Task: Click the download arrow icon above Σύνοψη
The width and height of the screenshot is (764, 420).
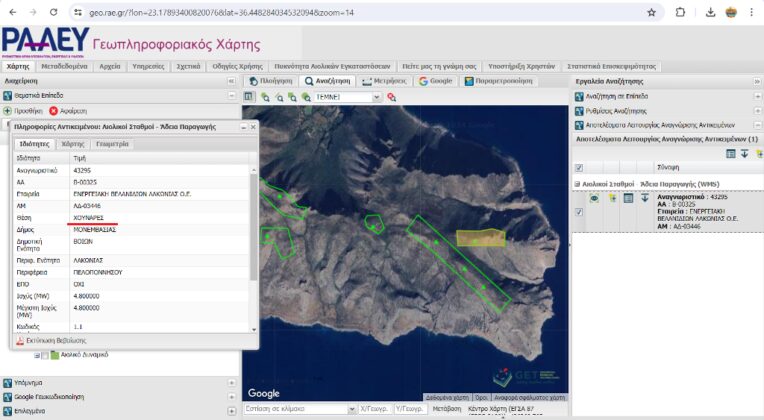Action: pyautogui.click(x=745, y=154)
